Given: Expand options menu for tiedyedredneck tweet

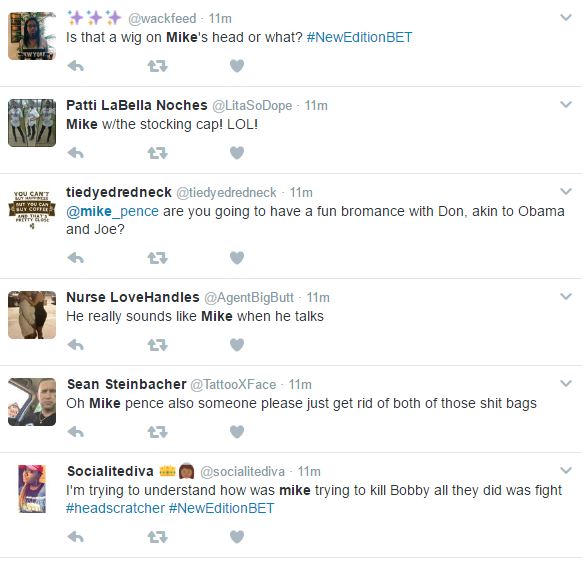Looking at the screenshot, I should pyautogui.click(x=566, y=192).
